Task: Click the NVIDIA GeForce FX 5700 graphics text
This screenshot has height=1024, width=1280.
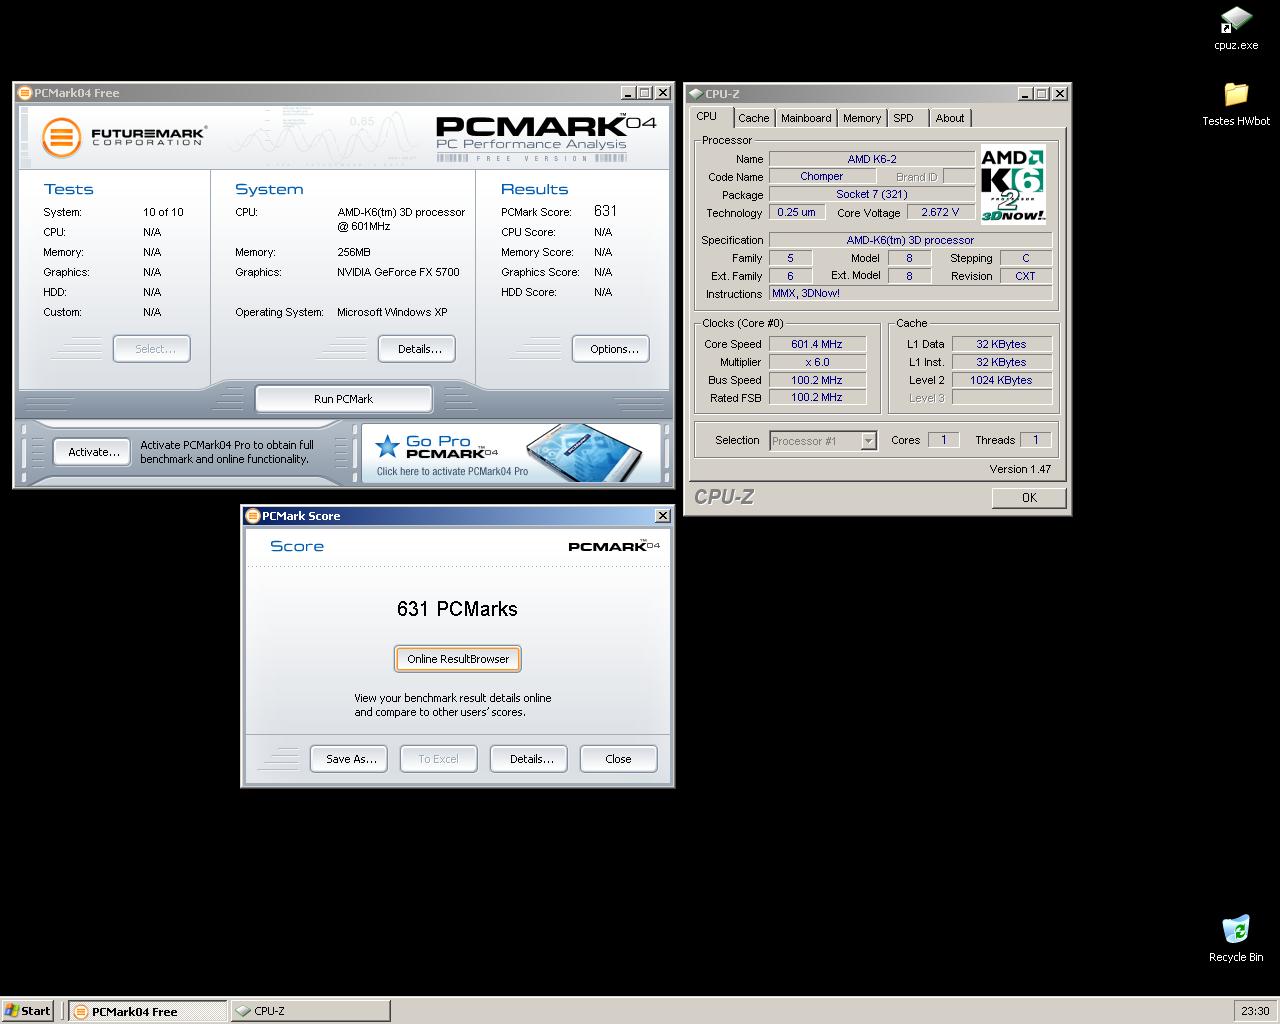Action: (x=398, y=272)
